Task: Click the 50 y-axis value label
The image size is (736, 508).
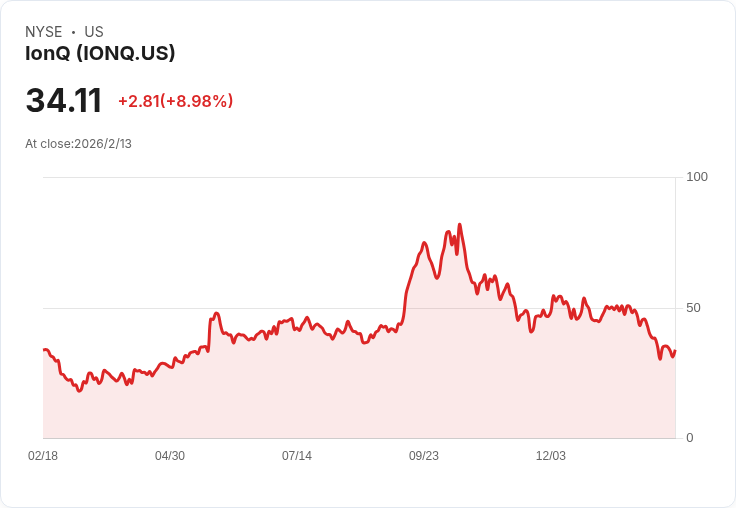Action: point(693,307)
